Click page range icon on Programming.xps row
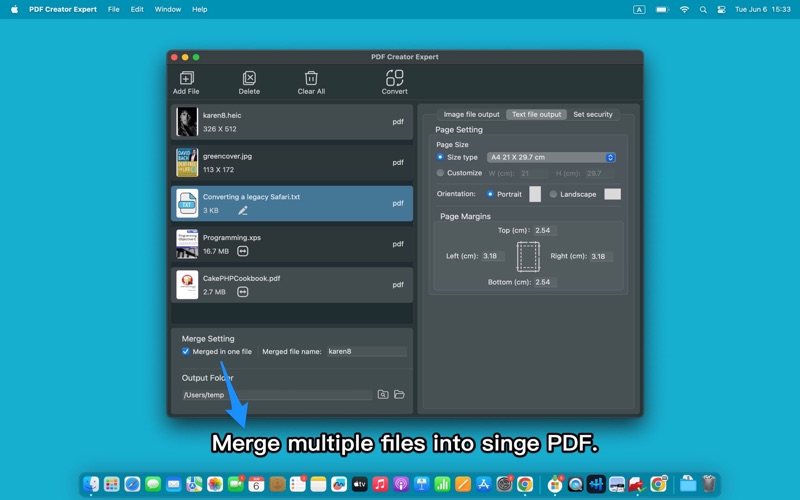Screen dimensions: 800x500 243,251
